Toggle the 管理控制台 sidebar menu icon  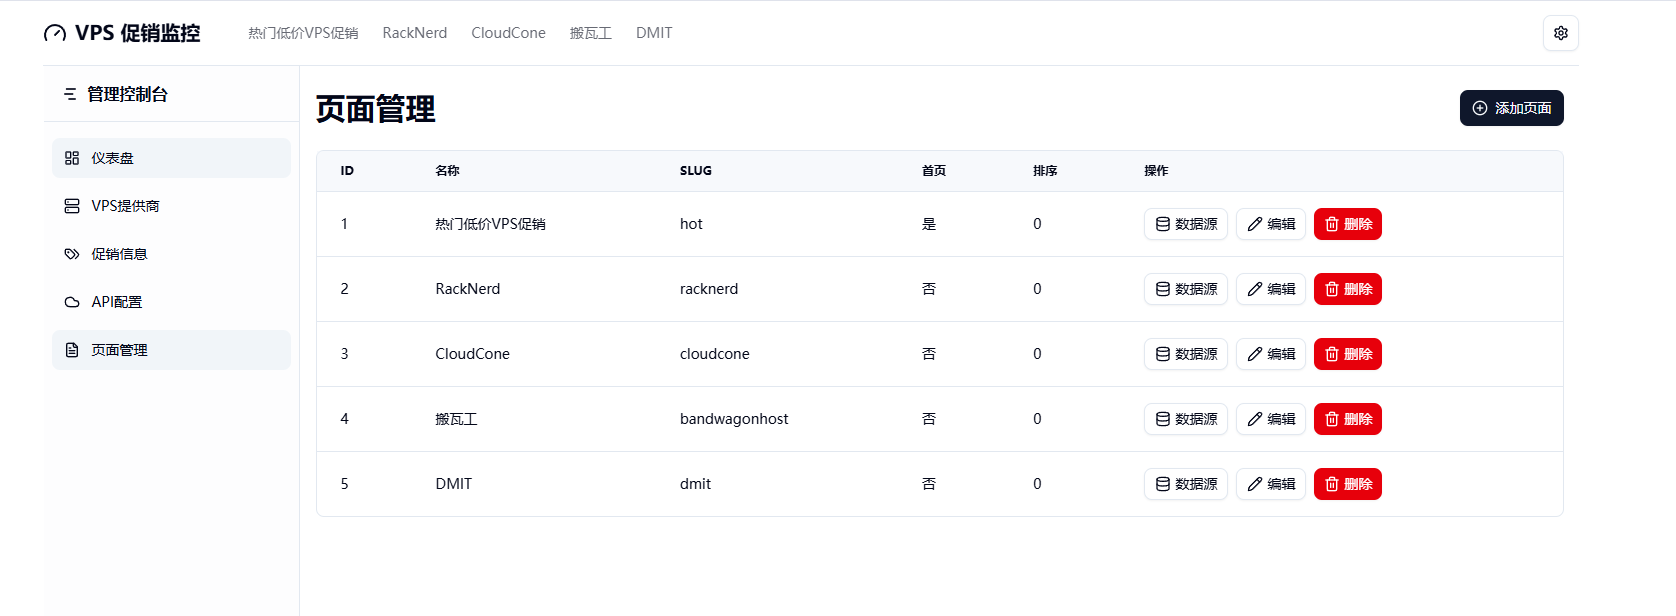70,94
